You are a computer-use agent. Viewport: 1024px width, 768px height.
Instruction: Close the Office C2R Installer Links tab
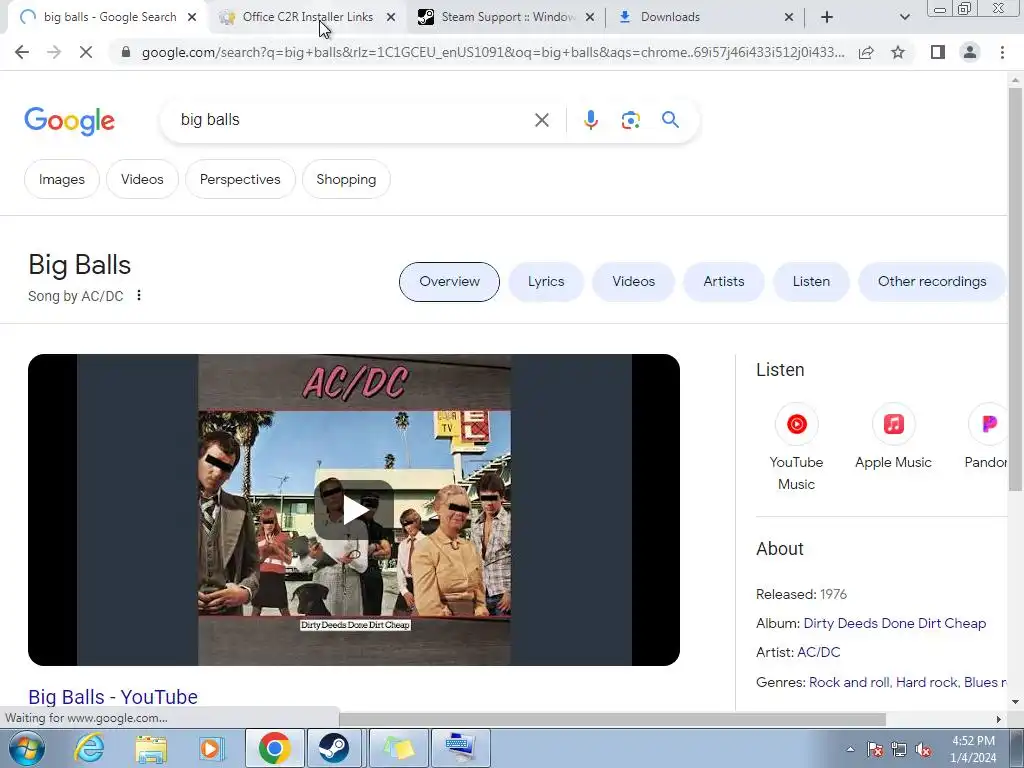click(391, 18)
